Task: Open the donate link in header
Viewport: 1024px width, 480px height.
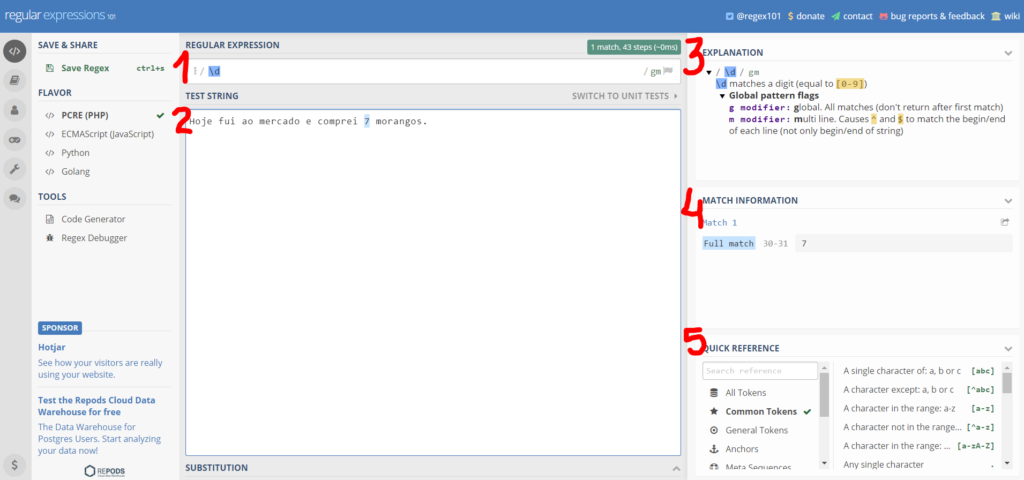Action: pyautogui.click(x=805, y=16)
